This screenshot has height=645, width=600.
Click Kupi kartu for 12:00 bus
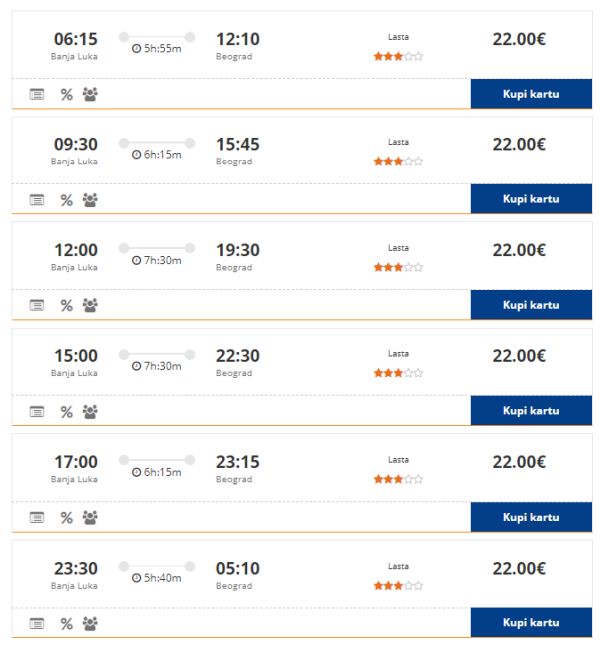531,305
